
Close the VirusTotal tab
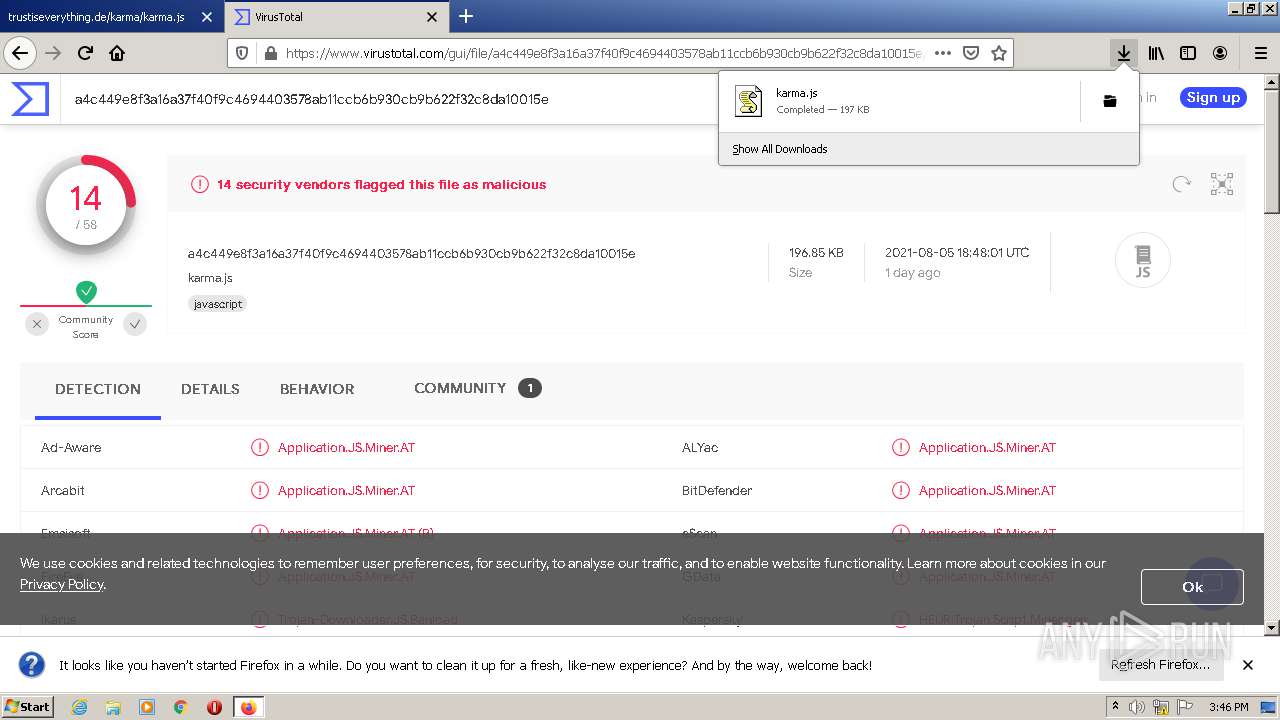(x=432, y=17)
